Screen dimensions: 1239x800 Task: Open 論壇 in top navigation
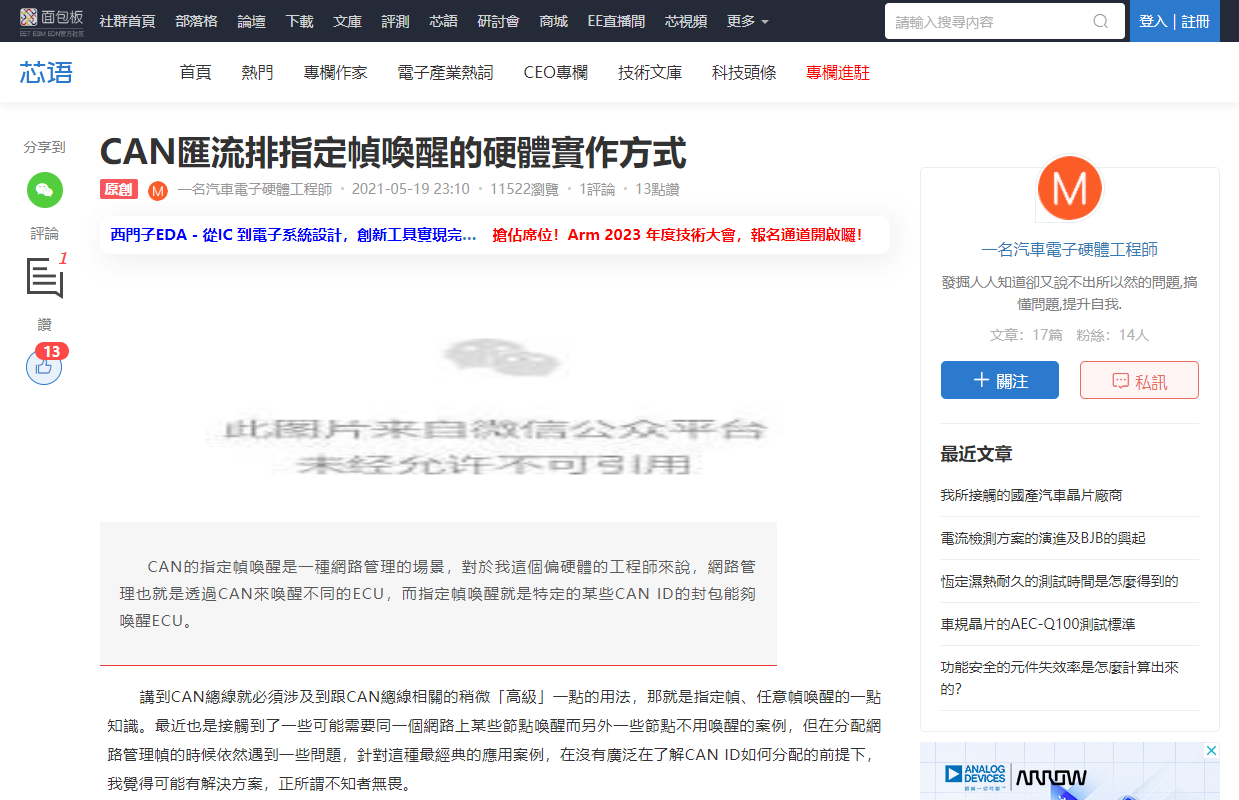[x=251, y=21]
